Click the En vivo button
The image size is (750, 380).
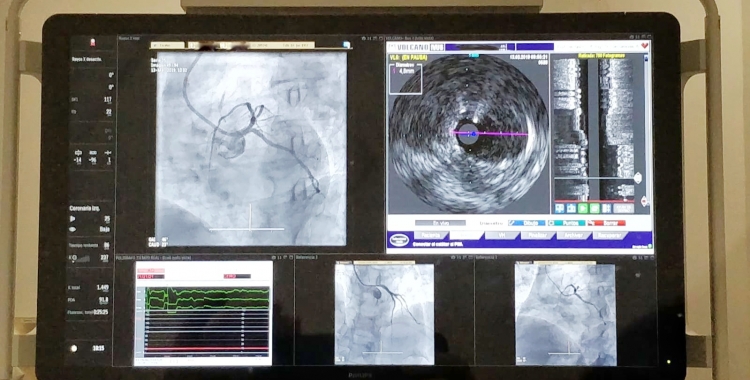tap(440, 223)
